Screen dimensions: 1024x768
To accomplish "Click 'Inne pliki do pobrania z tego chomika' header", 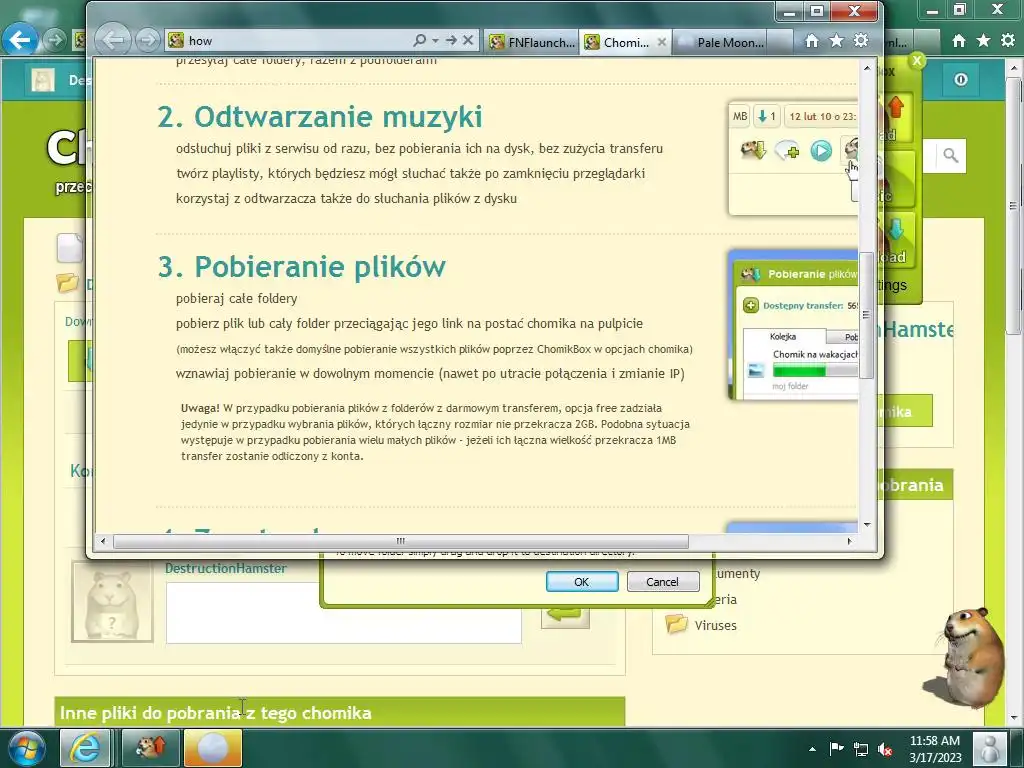I will pos(216,712).
